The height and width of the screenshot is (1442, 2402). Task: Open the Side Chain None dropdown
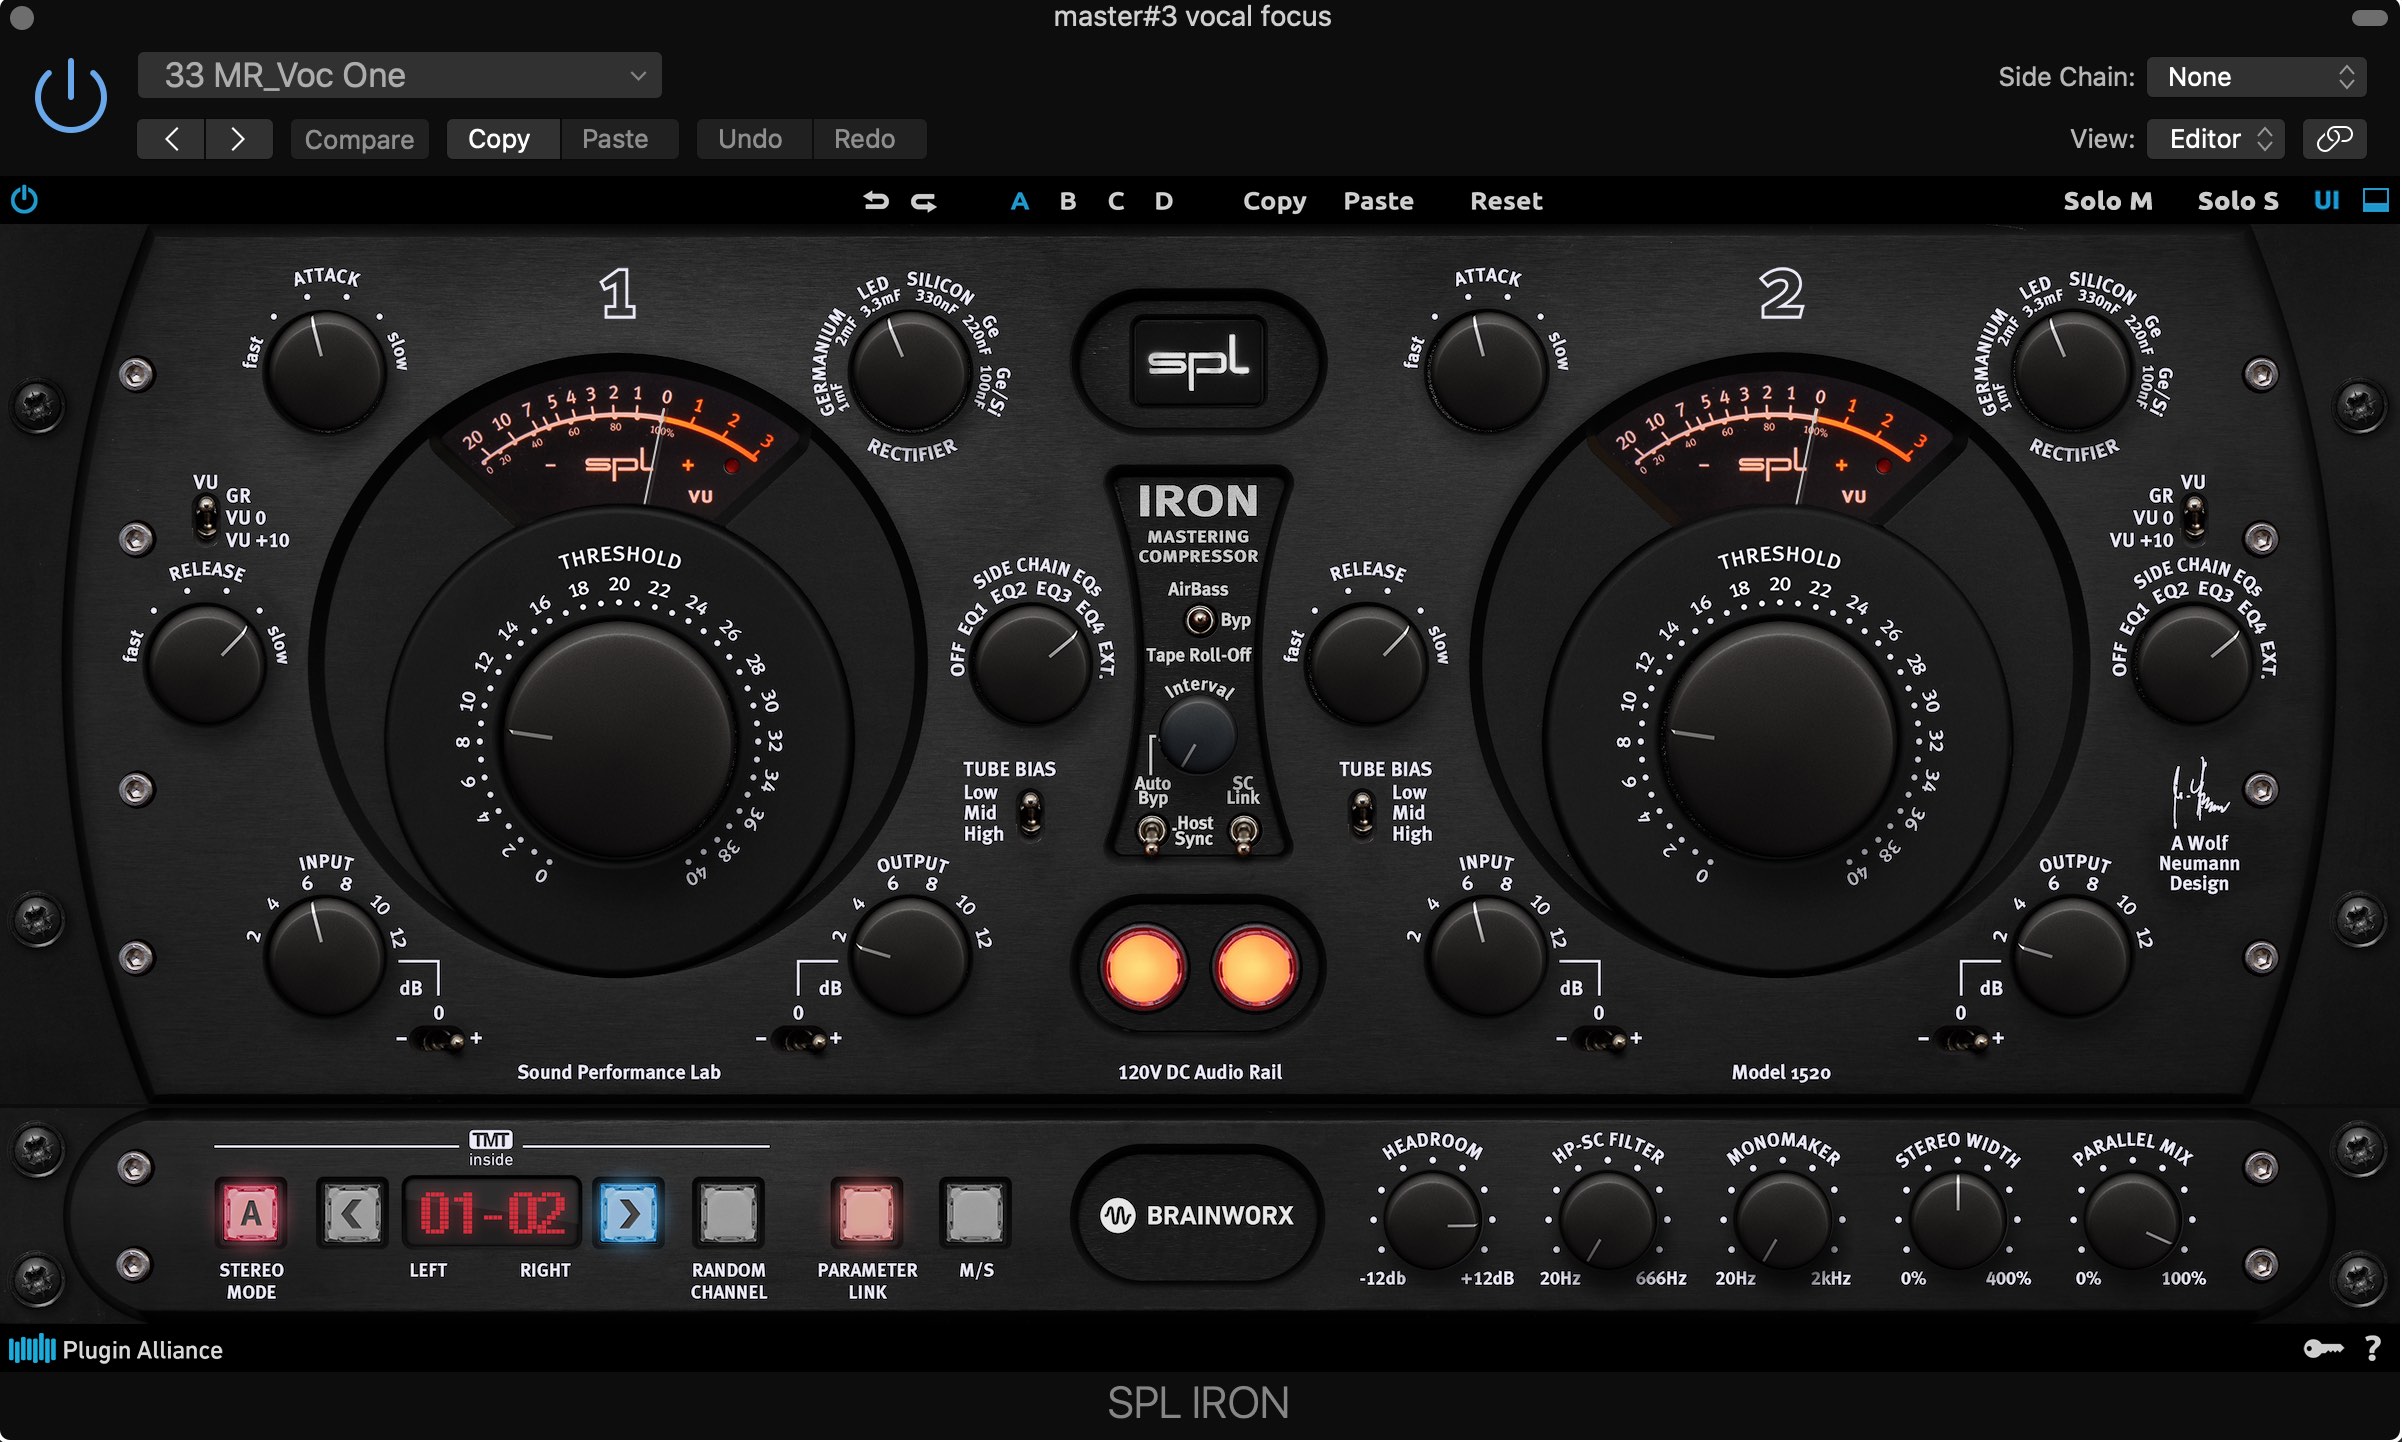click(2256, 77)
